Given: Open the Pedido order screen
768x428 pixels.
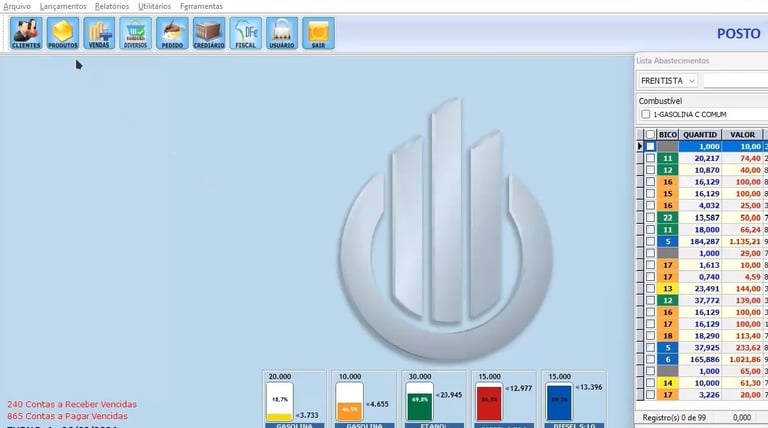Looking at the screenshot, I should pos(172,33).
